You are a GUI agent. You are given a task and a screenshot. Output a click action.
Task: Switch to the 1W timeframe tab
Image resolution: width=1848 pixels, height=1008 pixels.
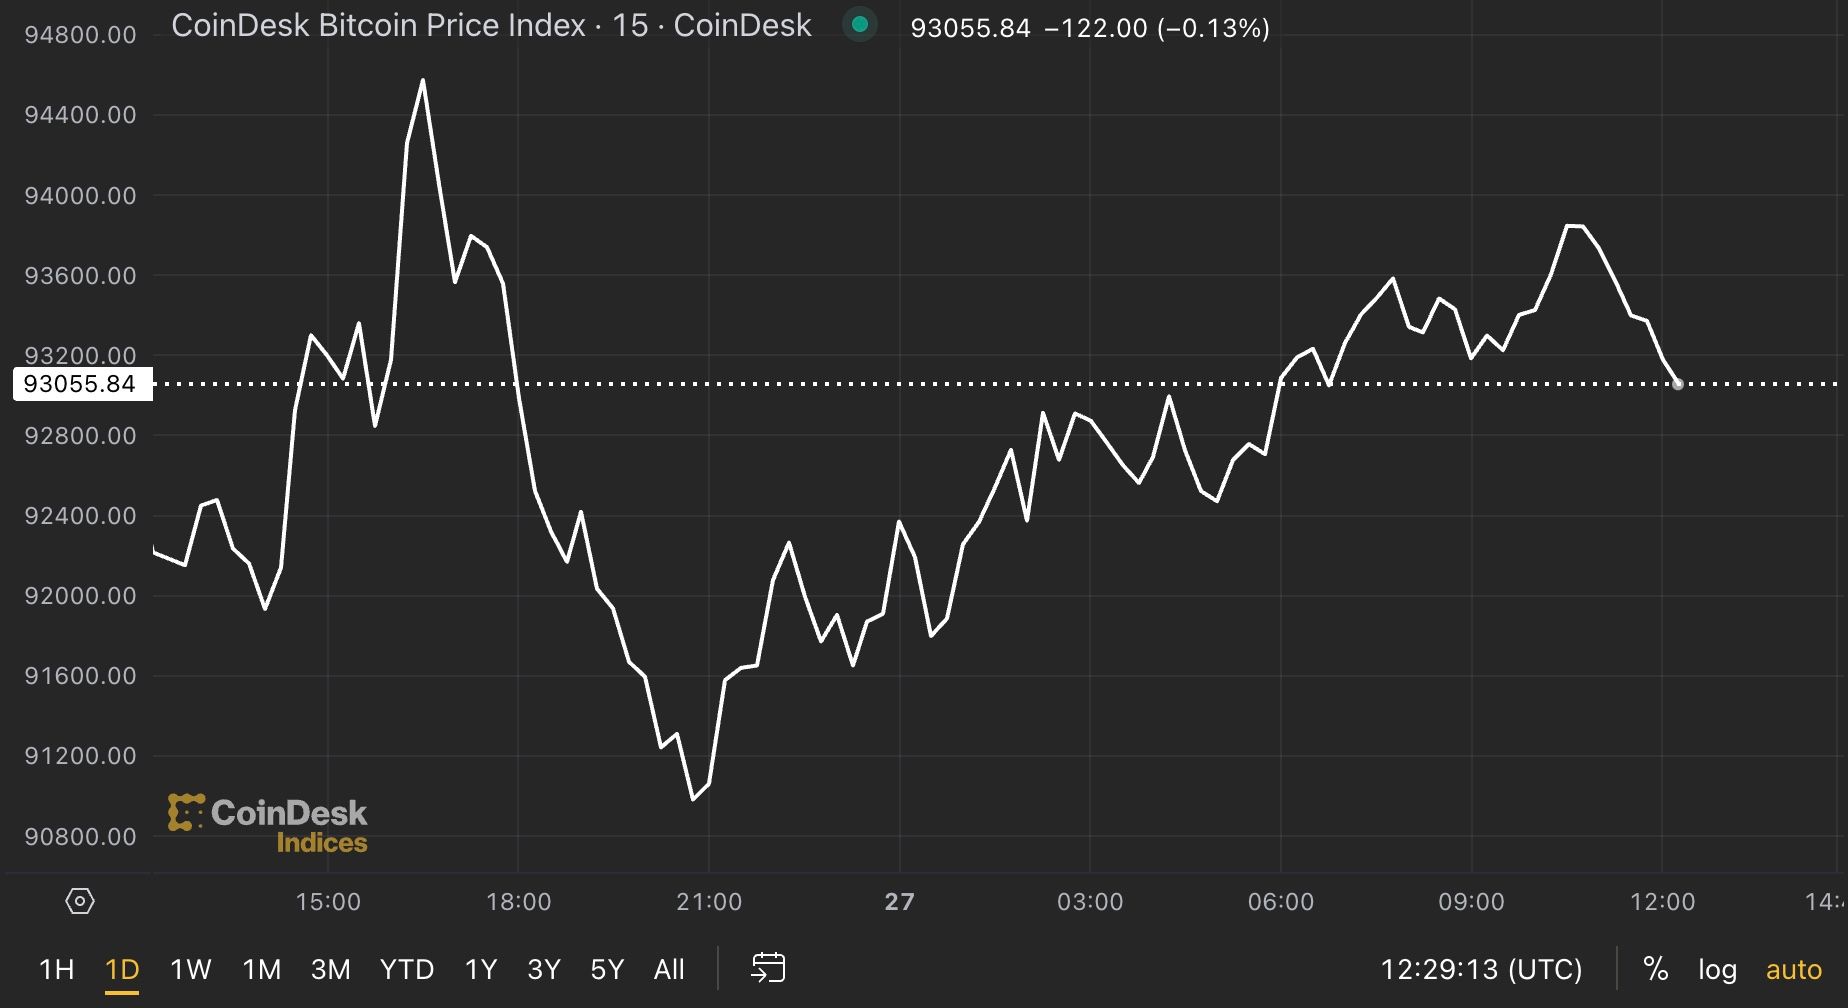tap(190, 968)
